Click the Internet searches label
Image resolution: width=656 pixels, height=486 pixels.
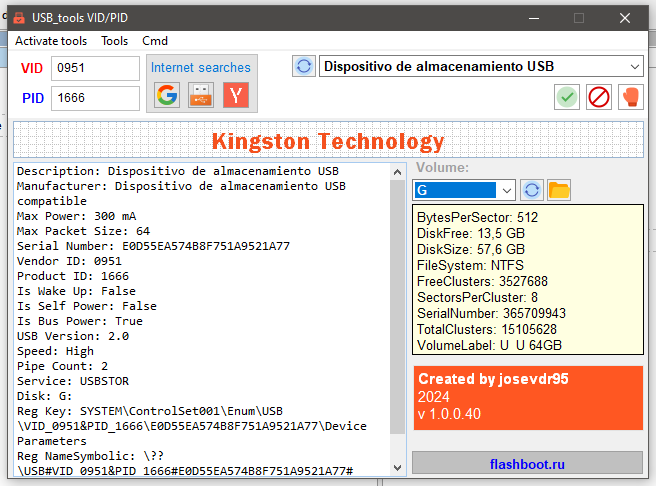(201, 67)
